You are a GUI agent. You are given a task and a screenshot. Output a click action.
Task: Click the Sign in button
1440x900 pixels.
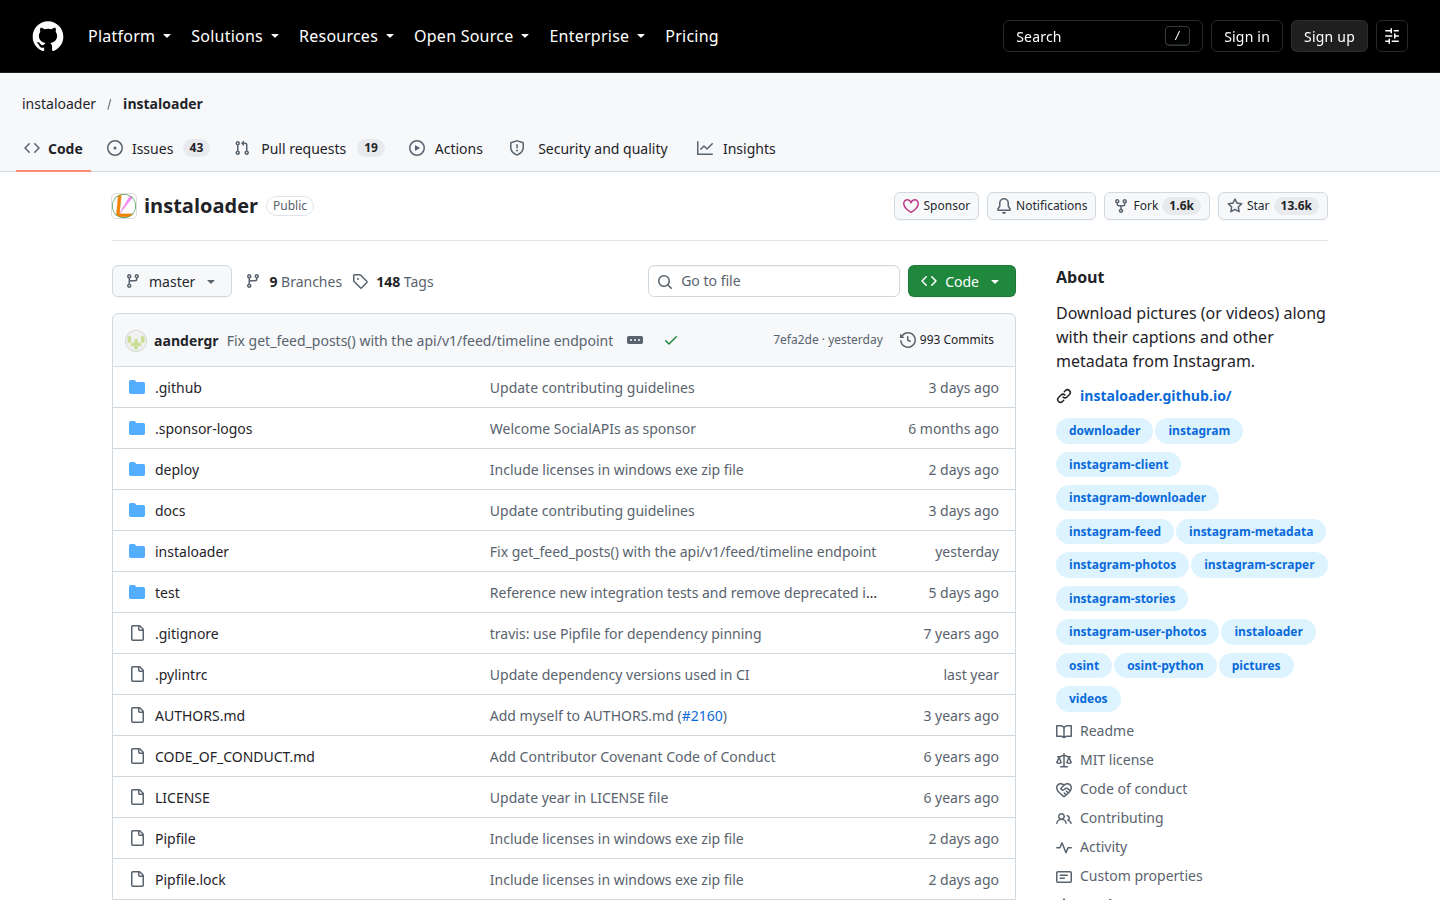pos(1246,36)
